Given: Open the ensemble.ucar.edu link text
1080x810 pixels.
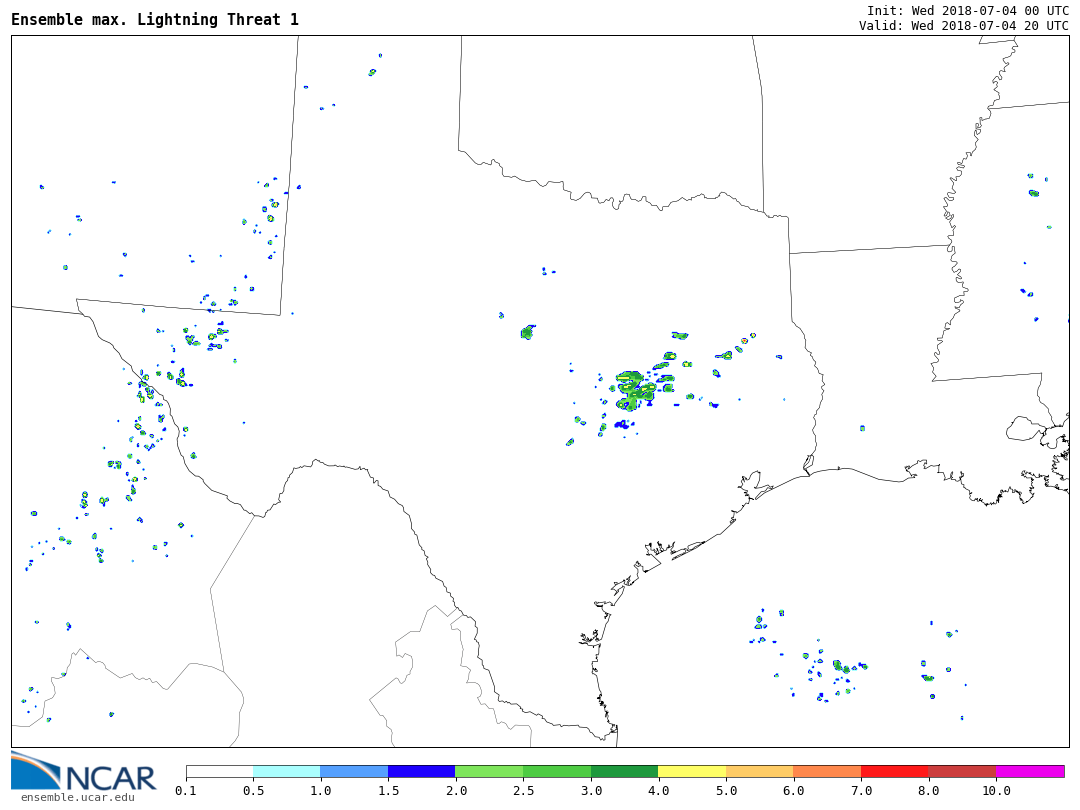Looking at the screenshot, I should (77, 797).
